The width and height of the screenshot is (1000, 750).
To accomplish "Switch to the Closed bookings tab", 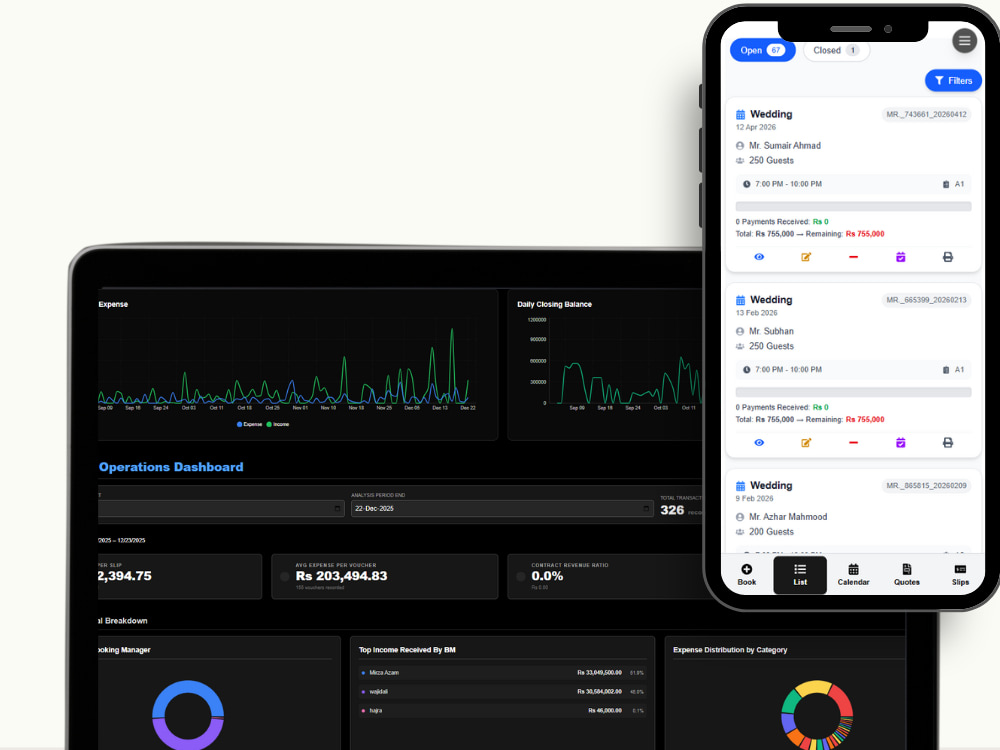I will tap(836, 50).
